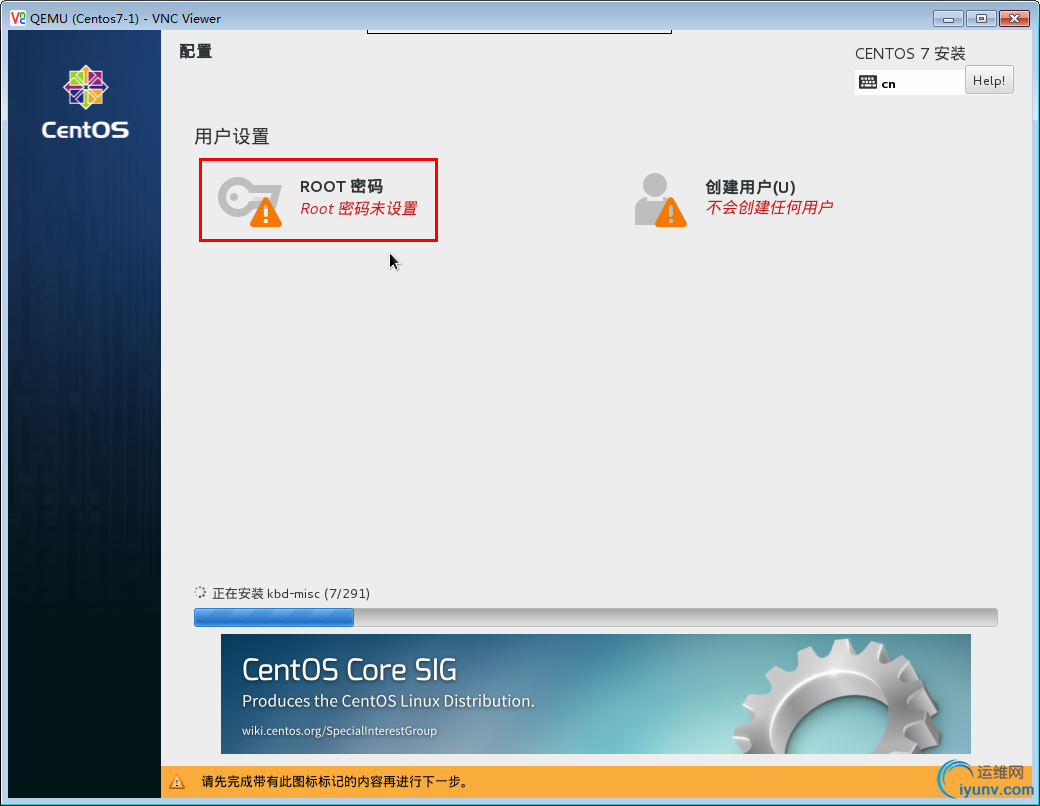Click the CentOS logo in sidebar
This screenshot has width=1040, height=806.
coord(85,102)
